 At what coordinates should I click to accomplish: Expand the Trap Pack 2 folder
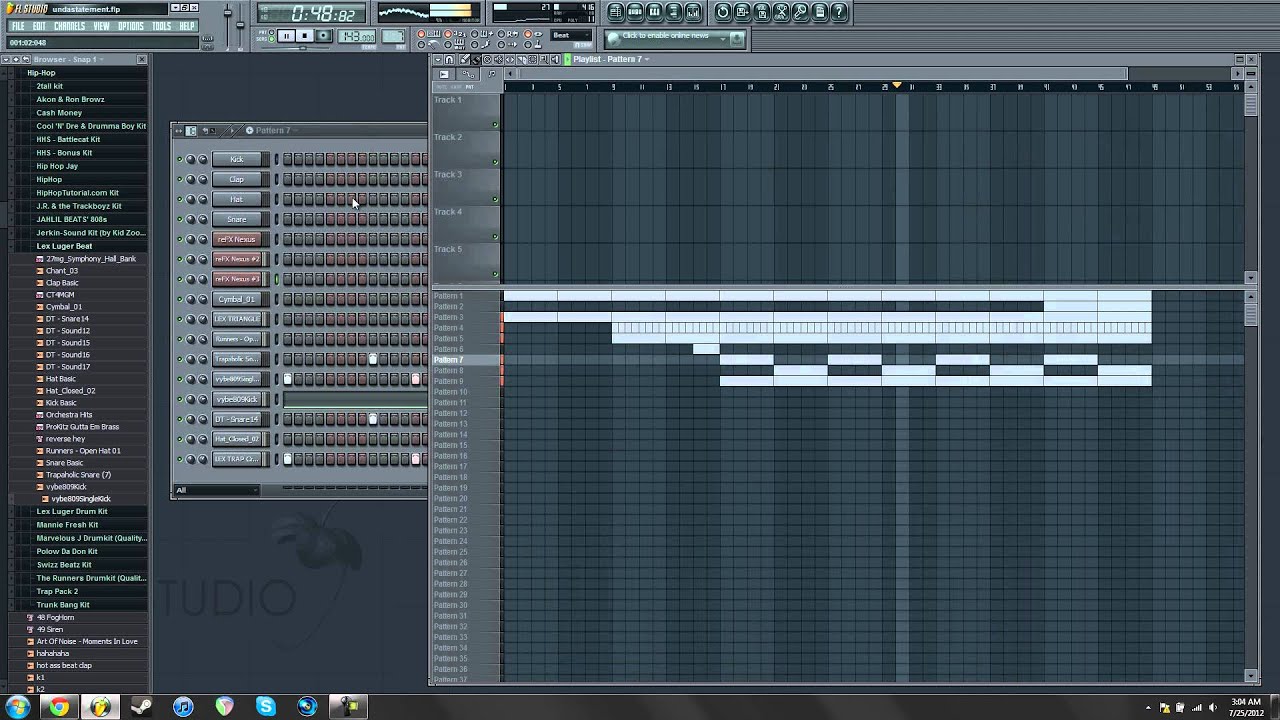[57, 591]
